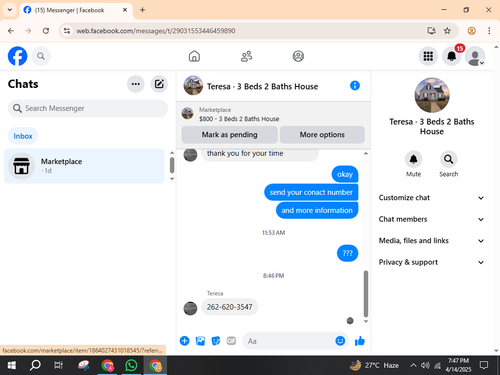Viewport: 500px width, 375px height.
Task: Open the grid Menu icon
Action: [428, 56]
